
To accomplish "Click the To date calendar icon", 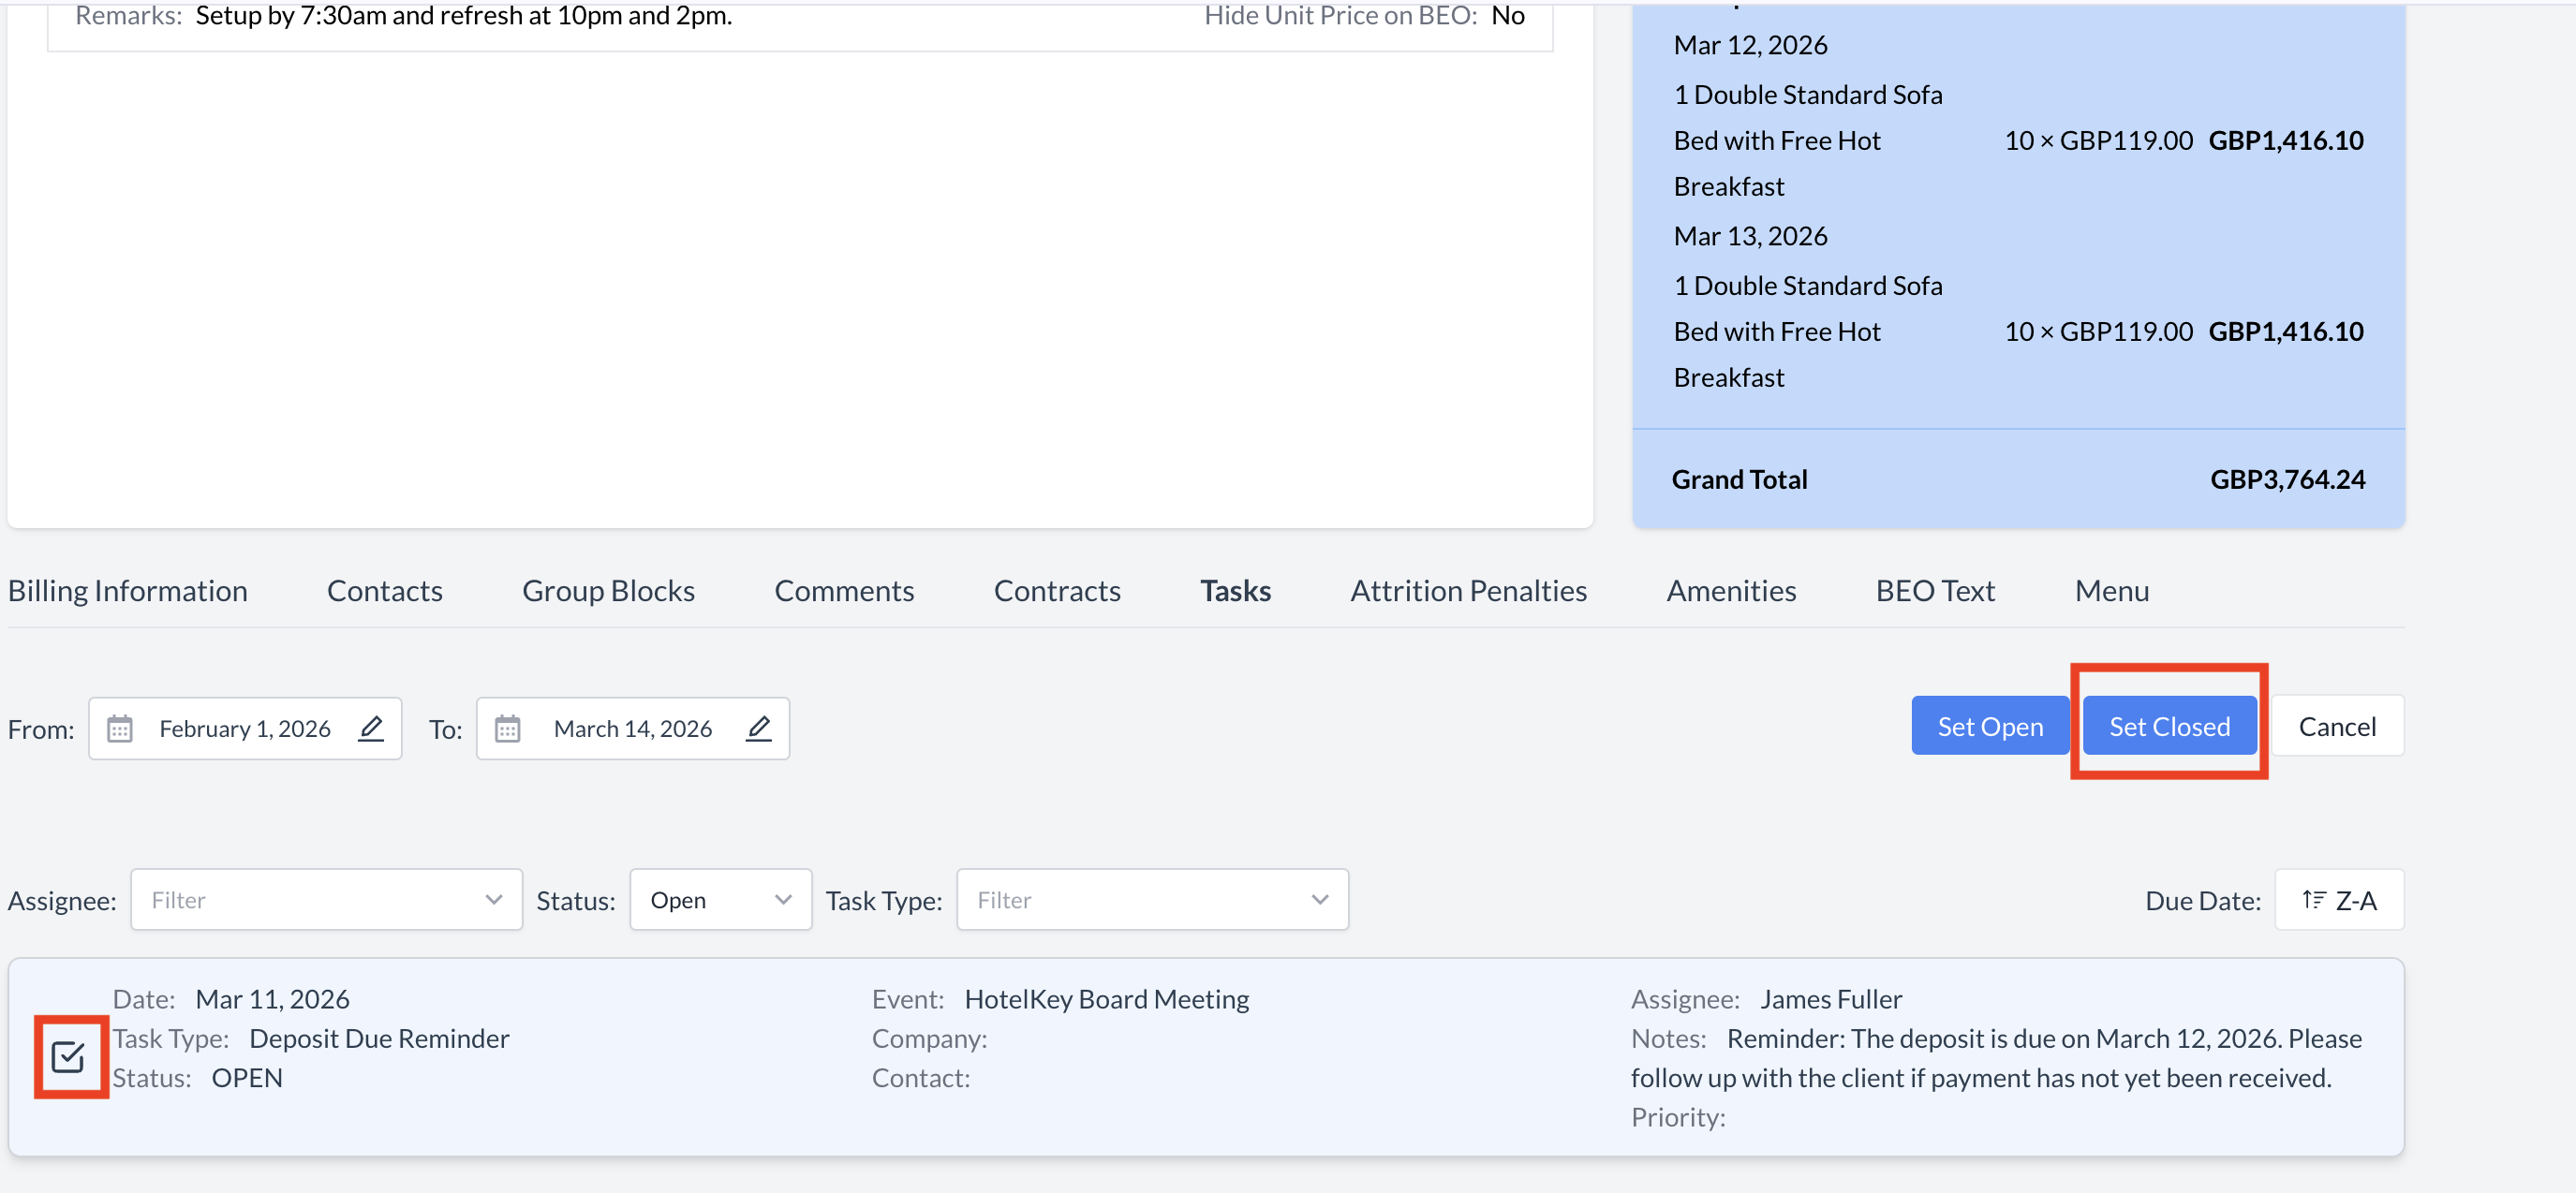I will pos(507,728).
